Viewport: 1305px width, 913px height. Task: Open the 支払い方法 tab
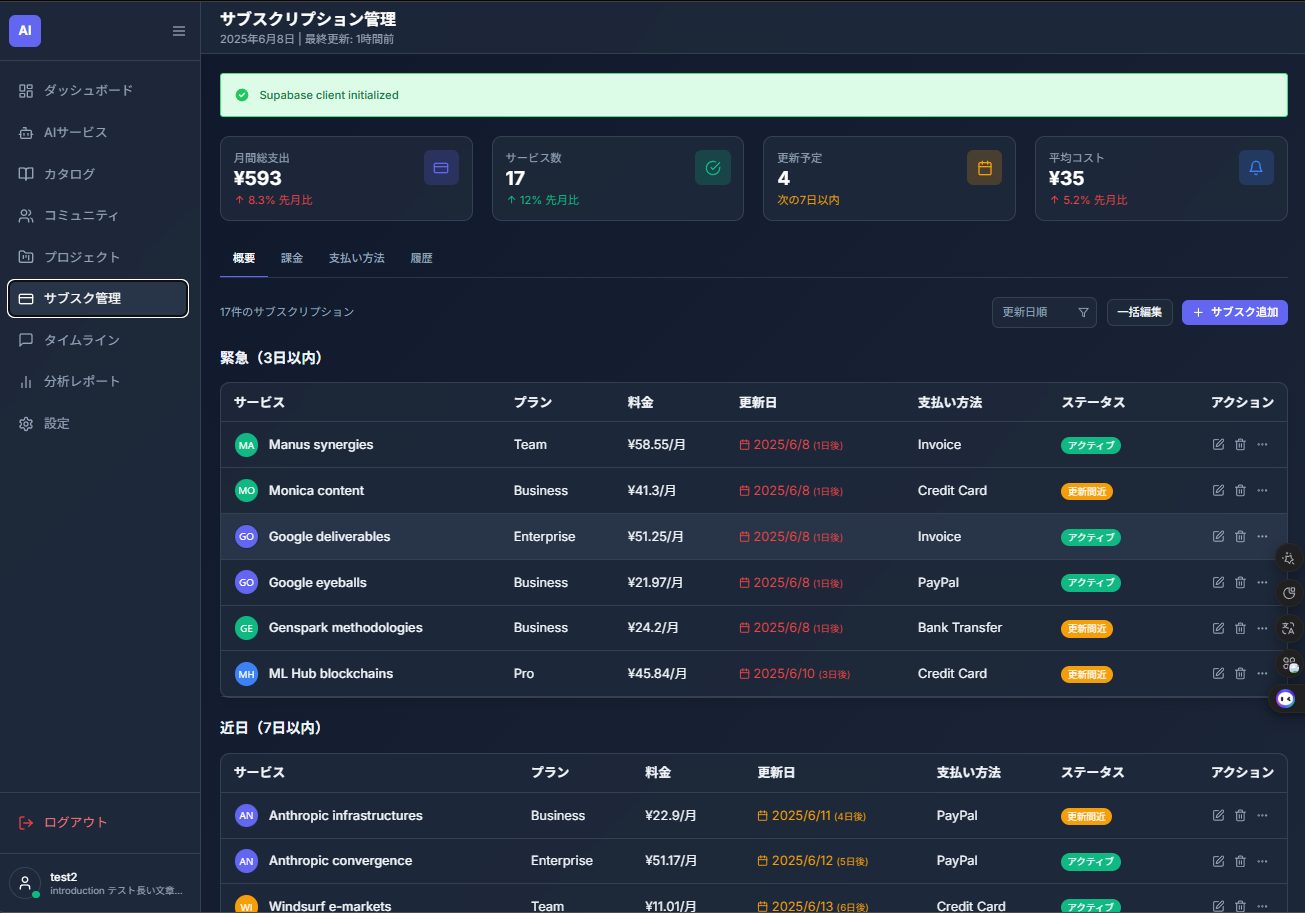(x=356, y=258)
